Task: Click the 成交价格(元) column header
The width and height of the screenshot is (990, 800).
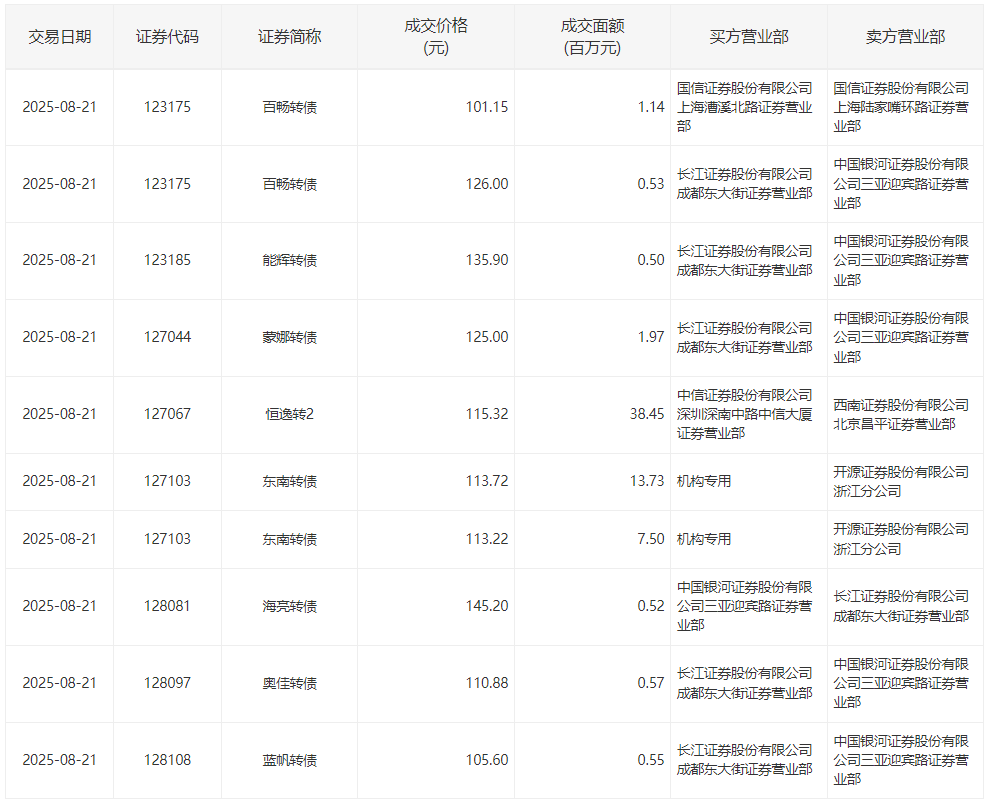Action: (x=435, y=37)
